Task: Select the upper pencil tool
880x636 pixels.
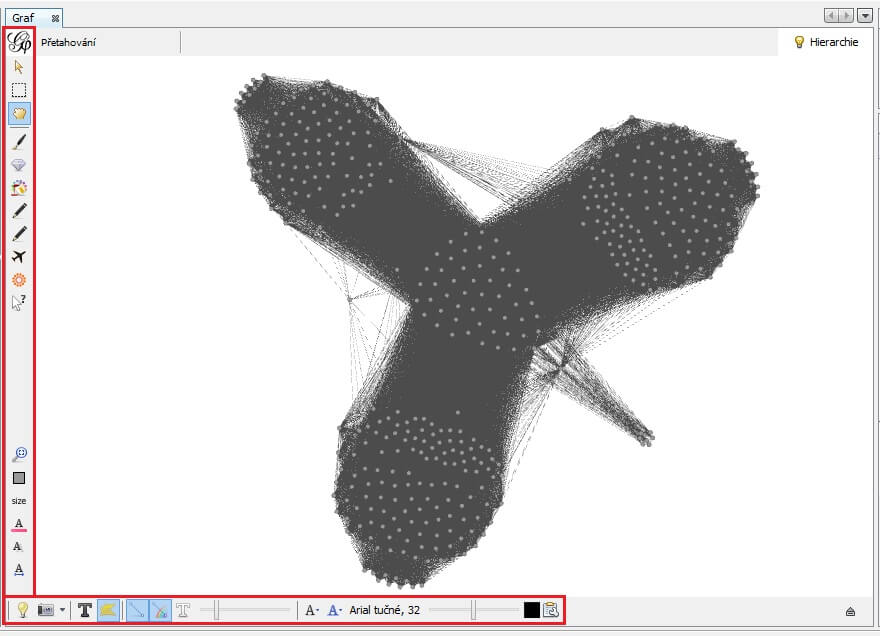Action: click(19, 211)
